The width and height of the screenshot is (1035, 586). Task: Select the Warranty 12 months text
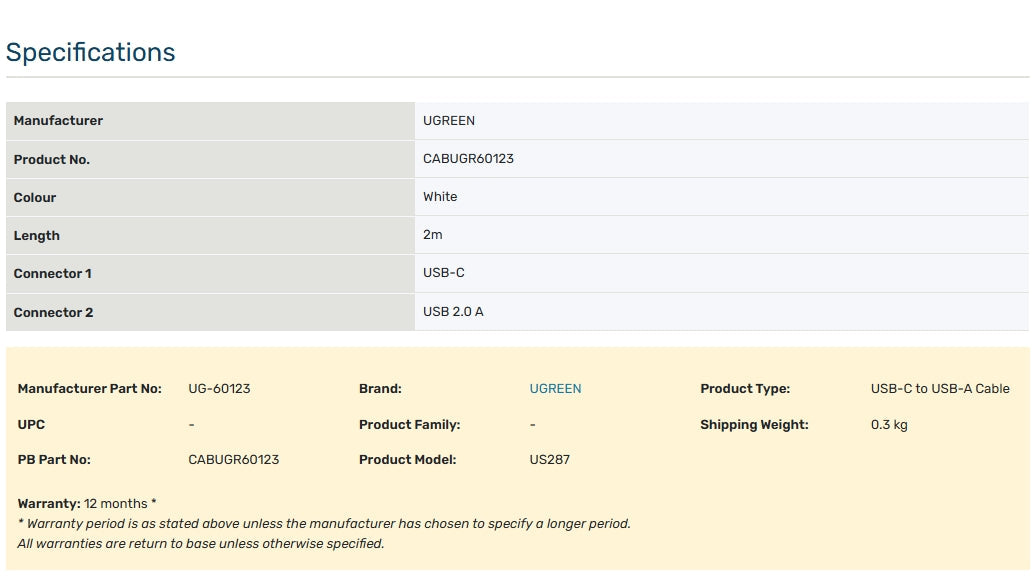[87, 504]
